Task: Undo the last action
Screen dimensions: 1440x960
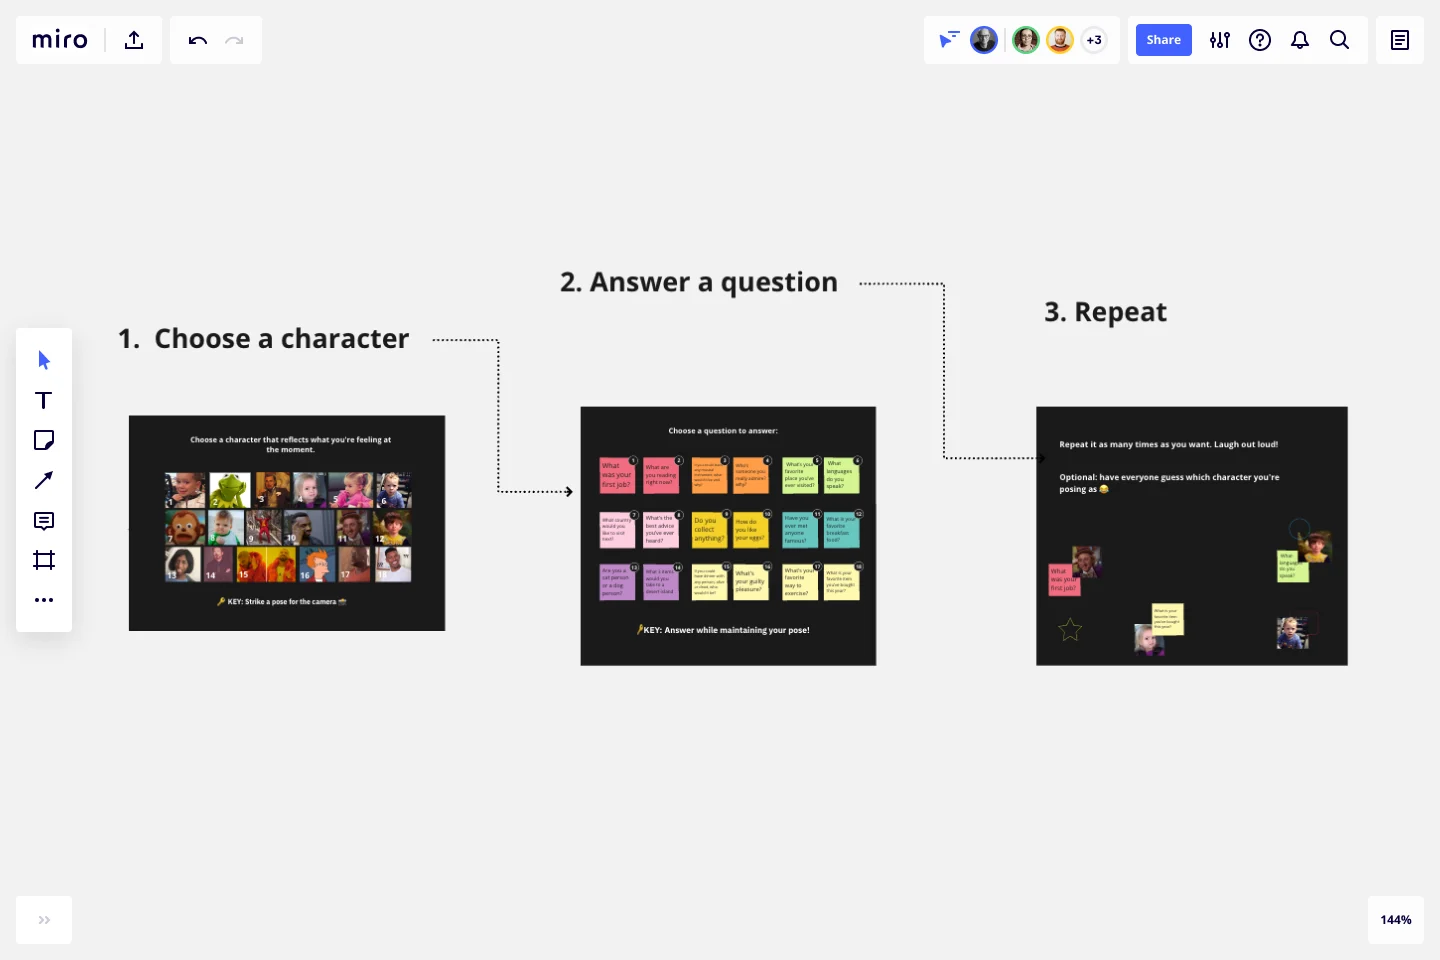Action: [198, 40]
